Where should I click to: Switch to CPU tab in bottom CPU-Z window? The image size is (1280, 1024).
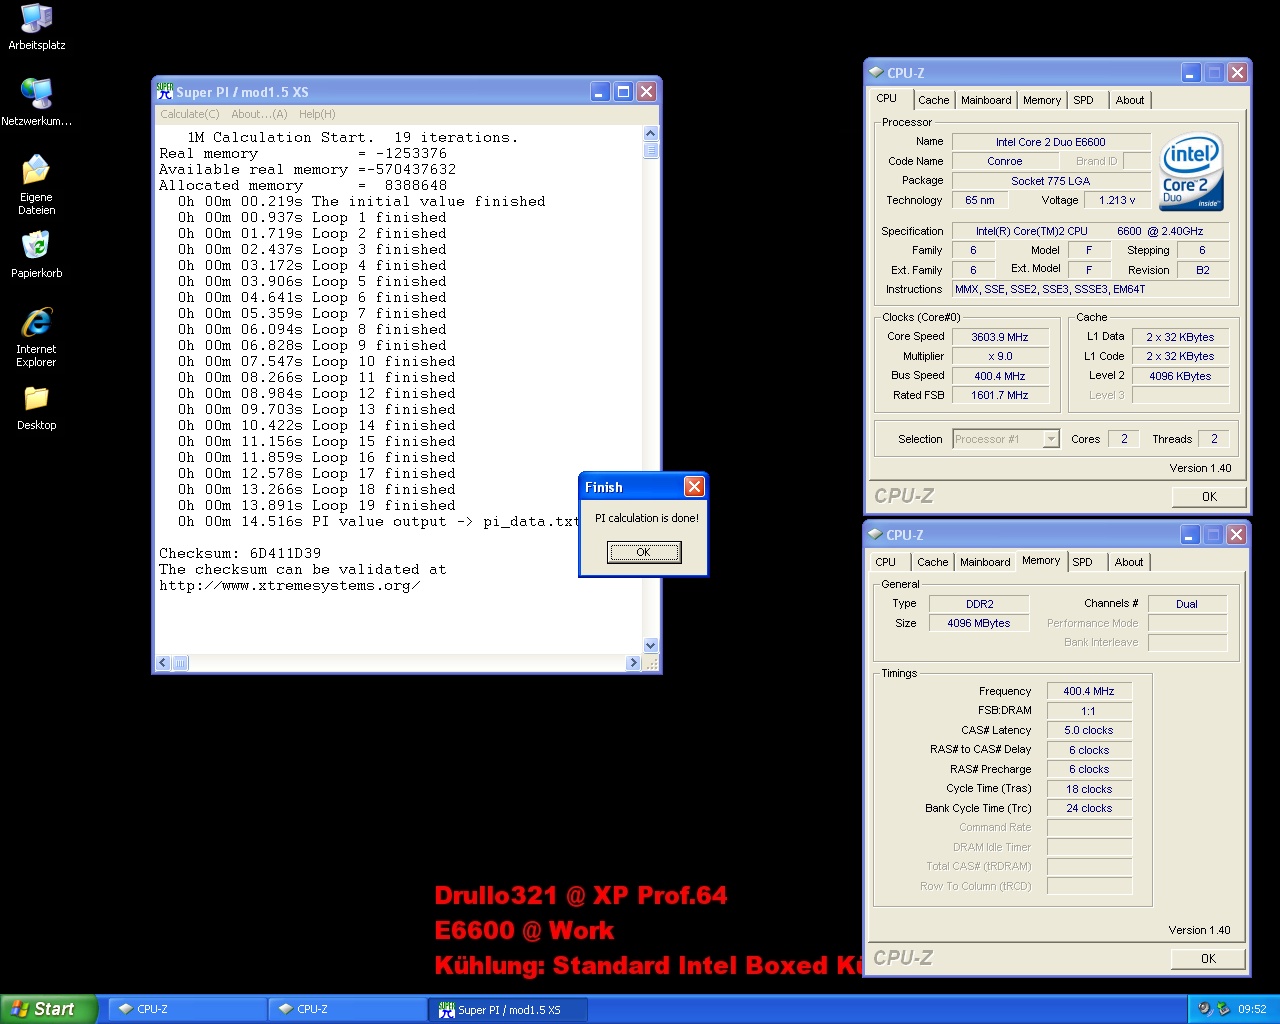tap(886, 562)
